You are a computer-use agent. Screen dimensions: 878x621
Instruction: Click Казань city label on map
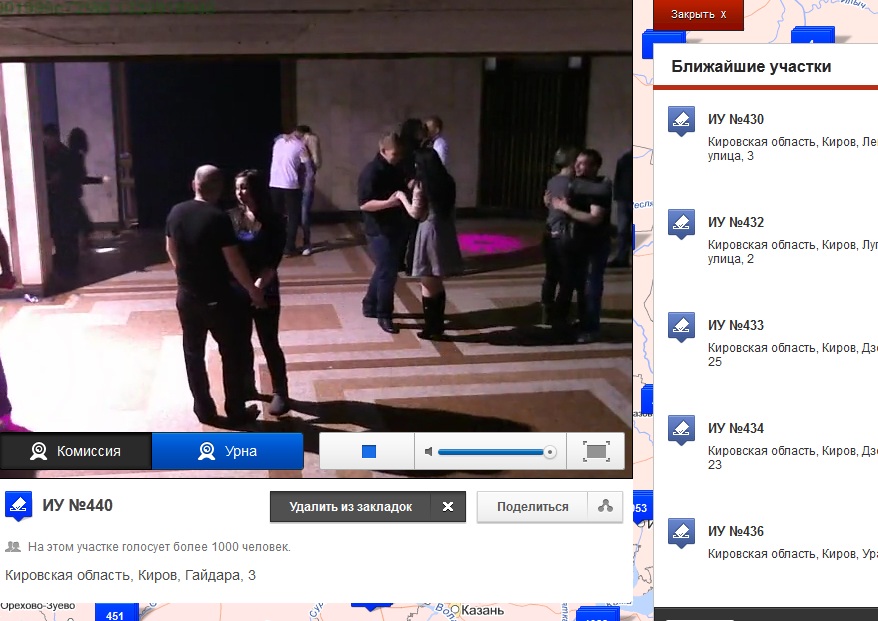482,610
